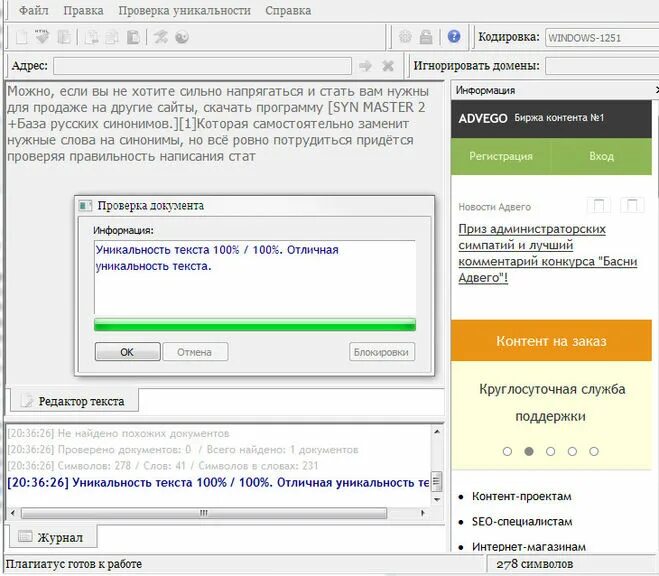
Task: Select the fourth carousel dot
Action: (x=572, y=451)
